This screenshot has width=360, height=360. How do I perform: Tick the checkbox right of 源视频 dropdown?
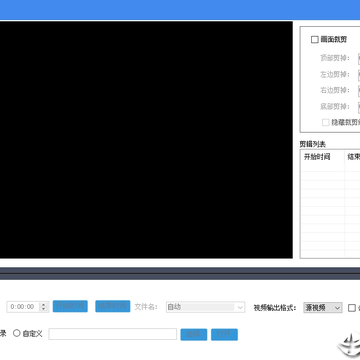(x=352, y=308)
